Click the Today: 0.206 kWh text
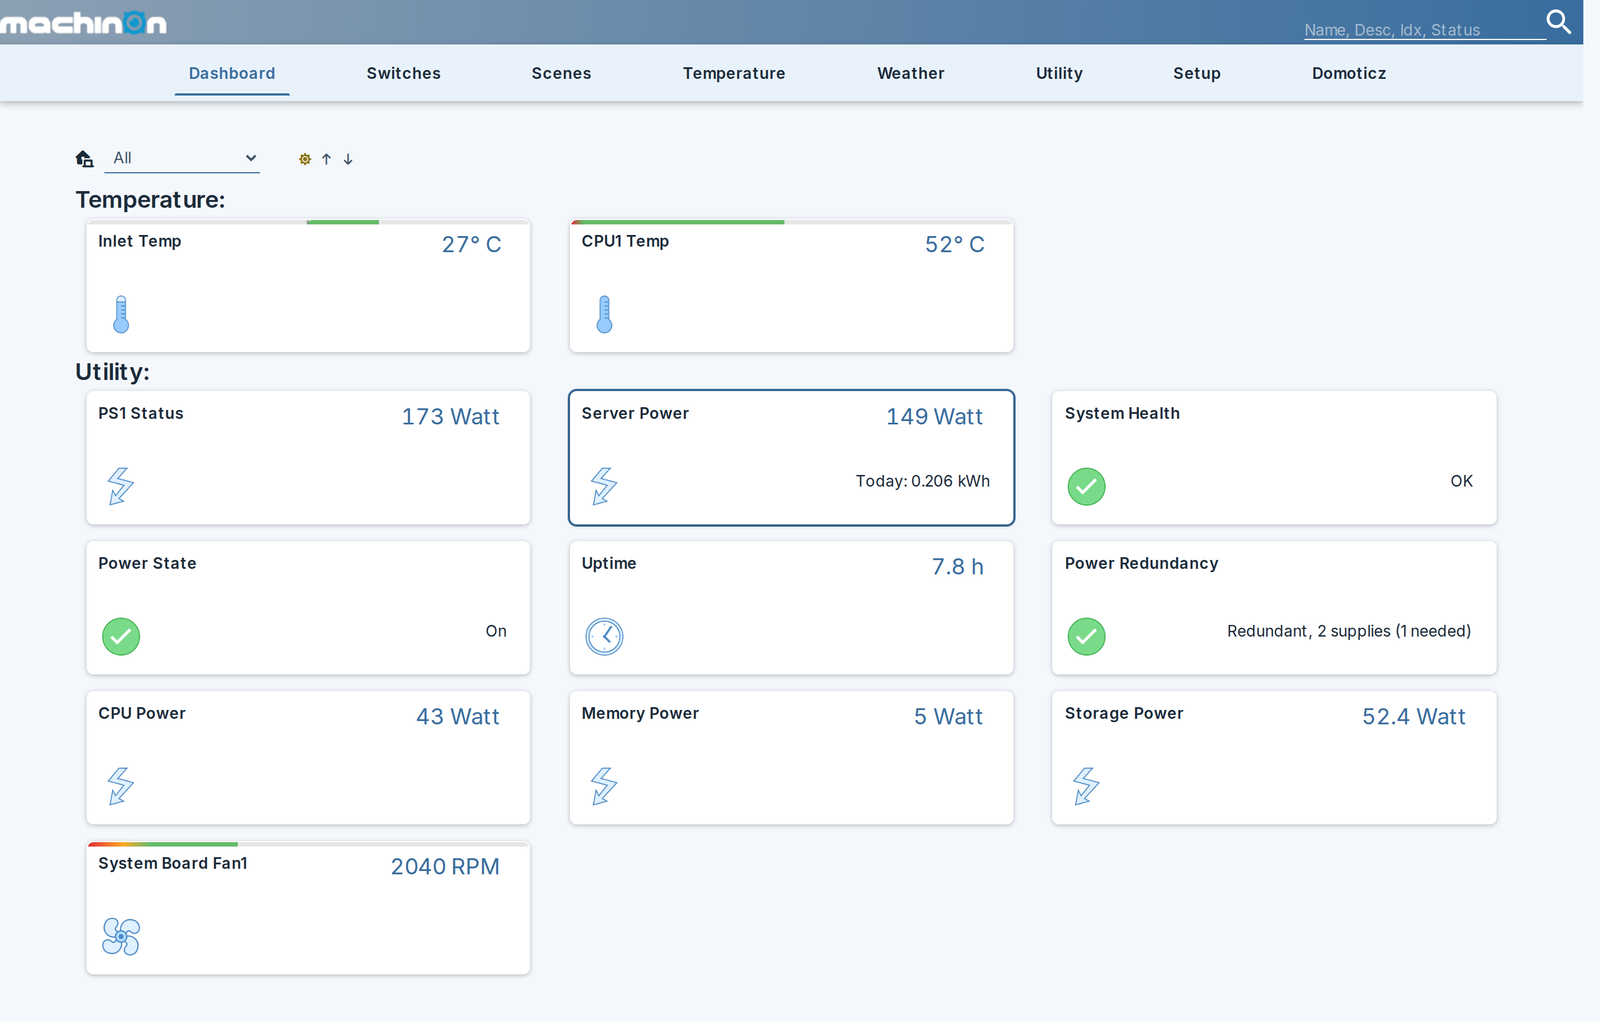This screenshot has height=1021, width=1600. pyautogui.click(x=923, y=481)
